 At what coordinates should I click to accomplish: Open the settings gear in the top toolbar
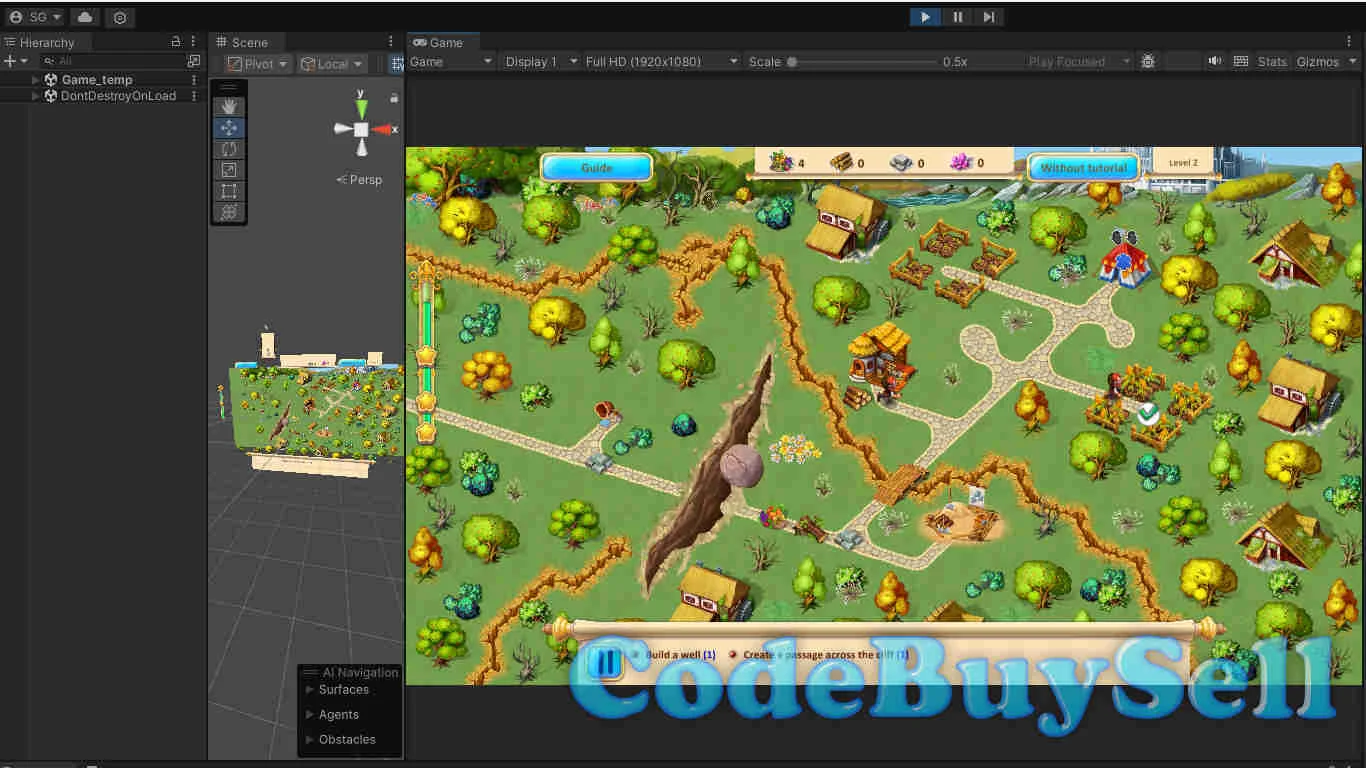pos(120,17)
